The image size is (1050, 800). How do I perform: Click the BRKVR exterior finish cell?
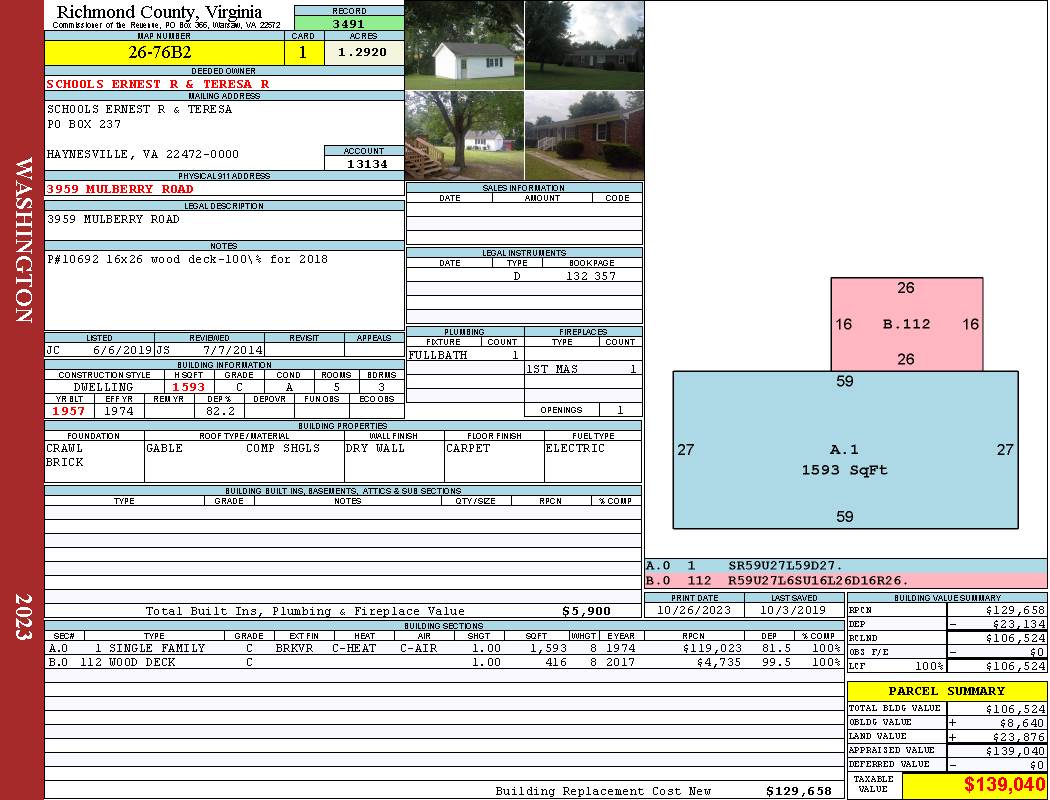point(294,648)
